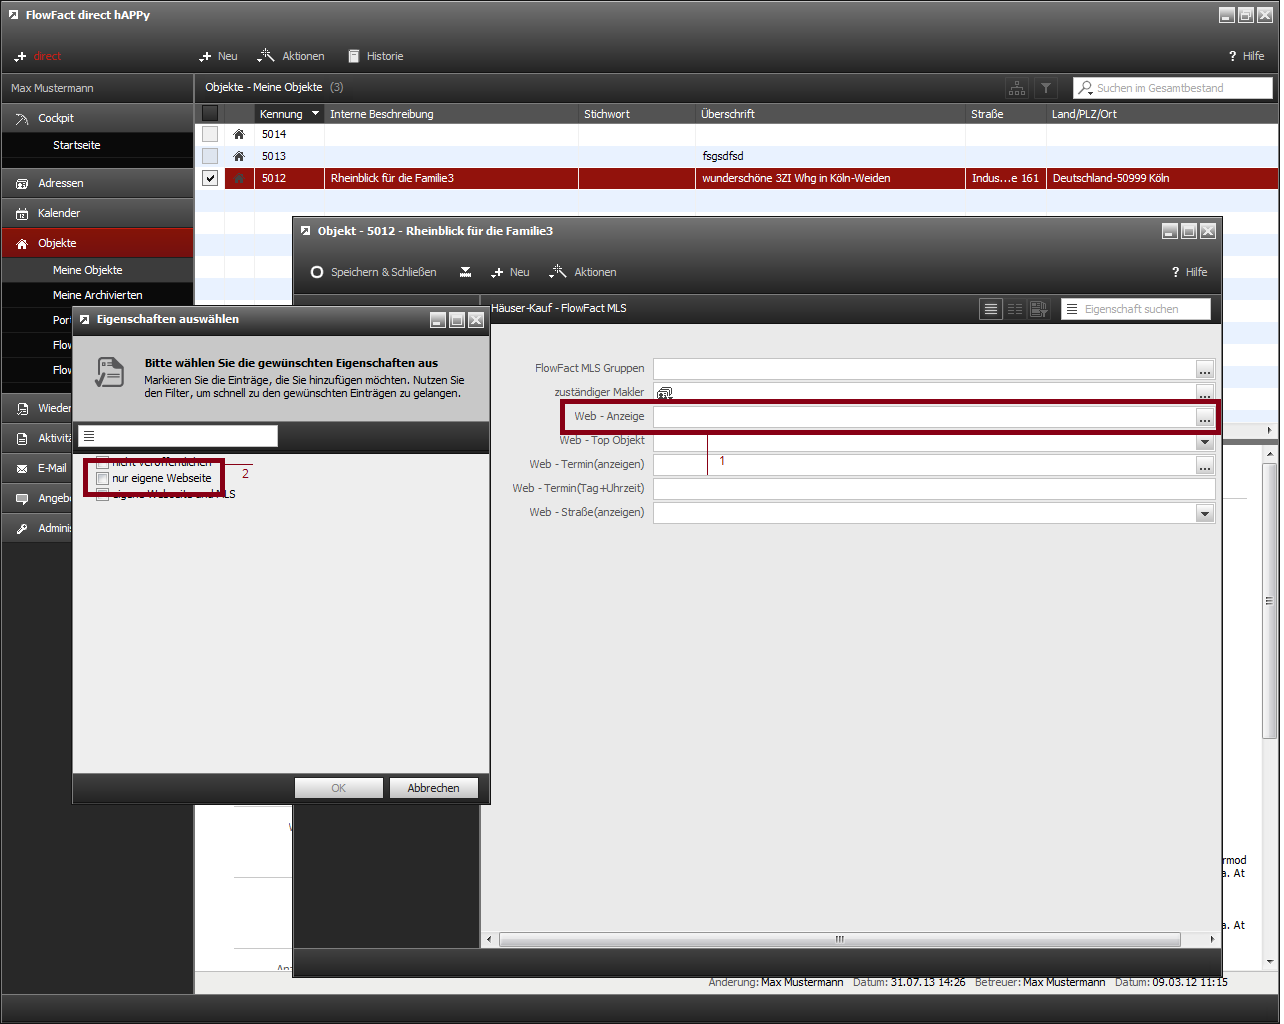Switch to single-column list view in Objekt window

tap(991, 309)
